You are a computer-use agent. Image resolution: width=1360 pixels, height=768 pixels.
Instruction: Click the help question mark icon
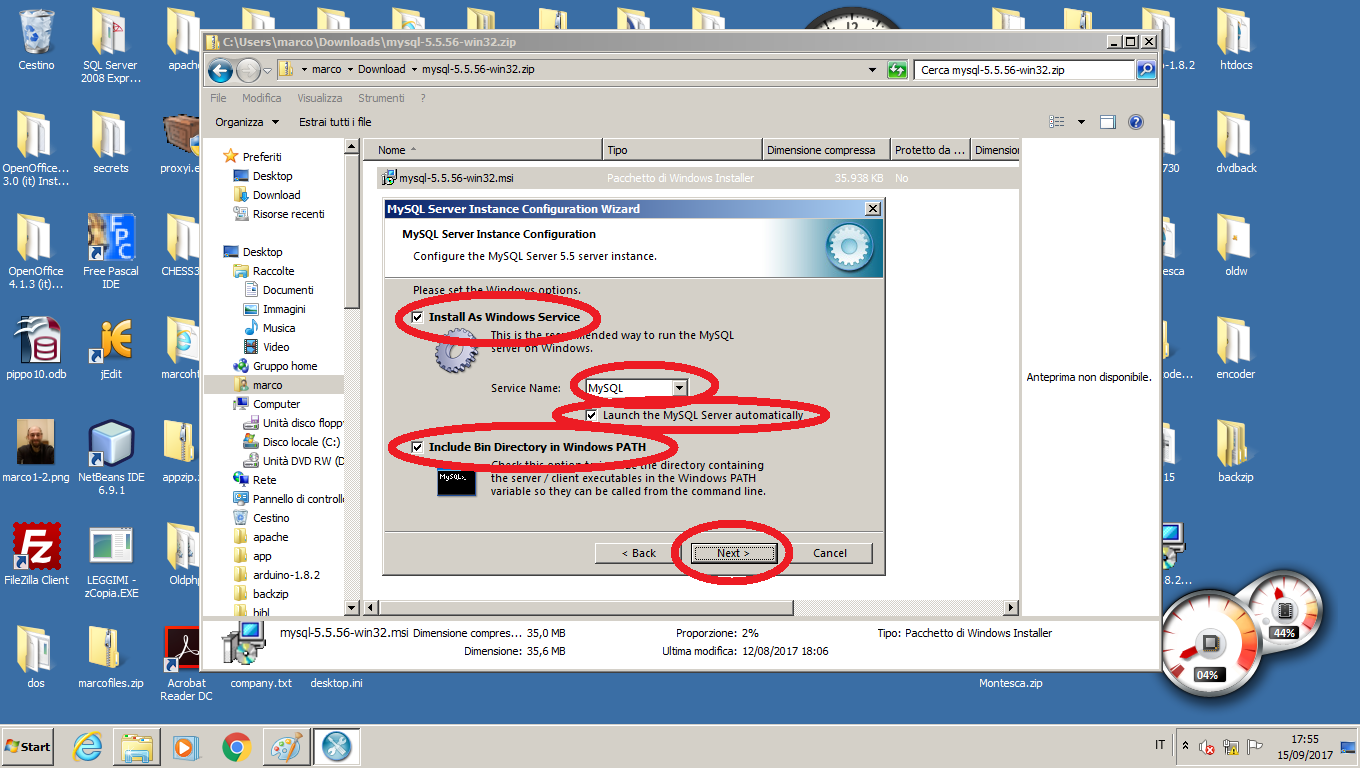pyautogui.click(x=1135, y=122)
